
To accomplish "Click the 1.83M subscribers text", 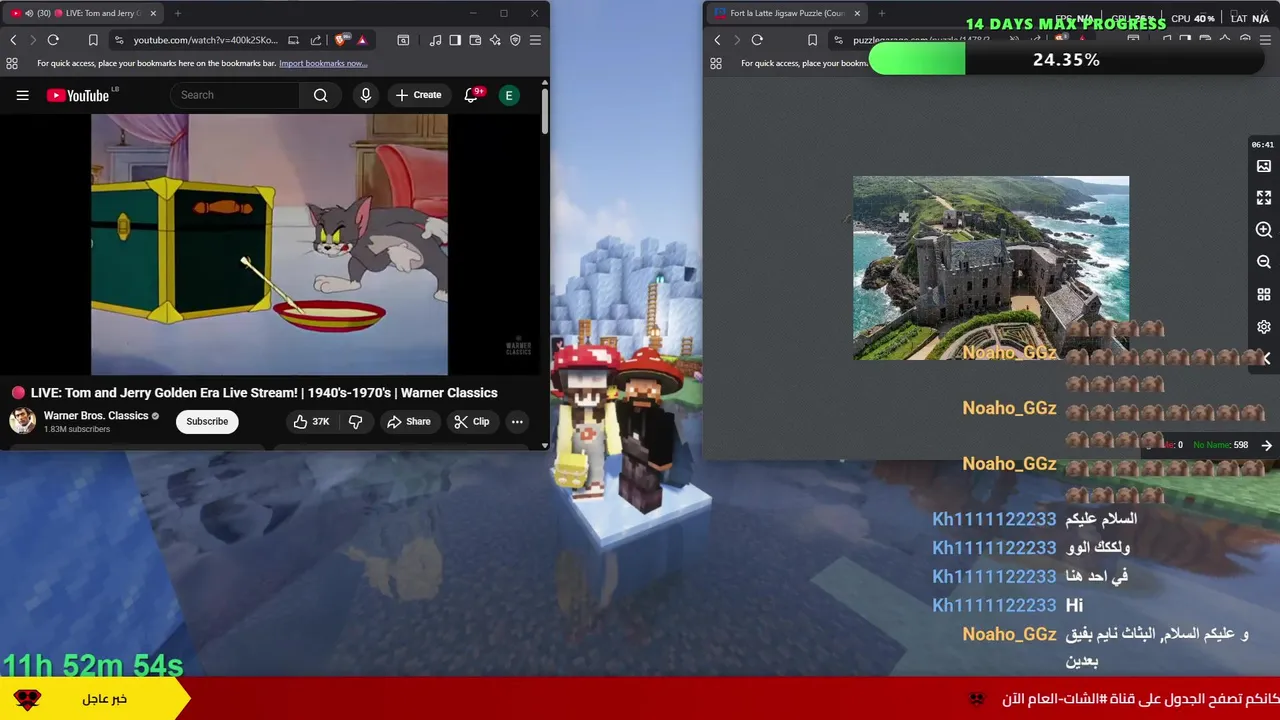I will 77,429.
